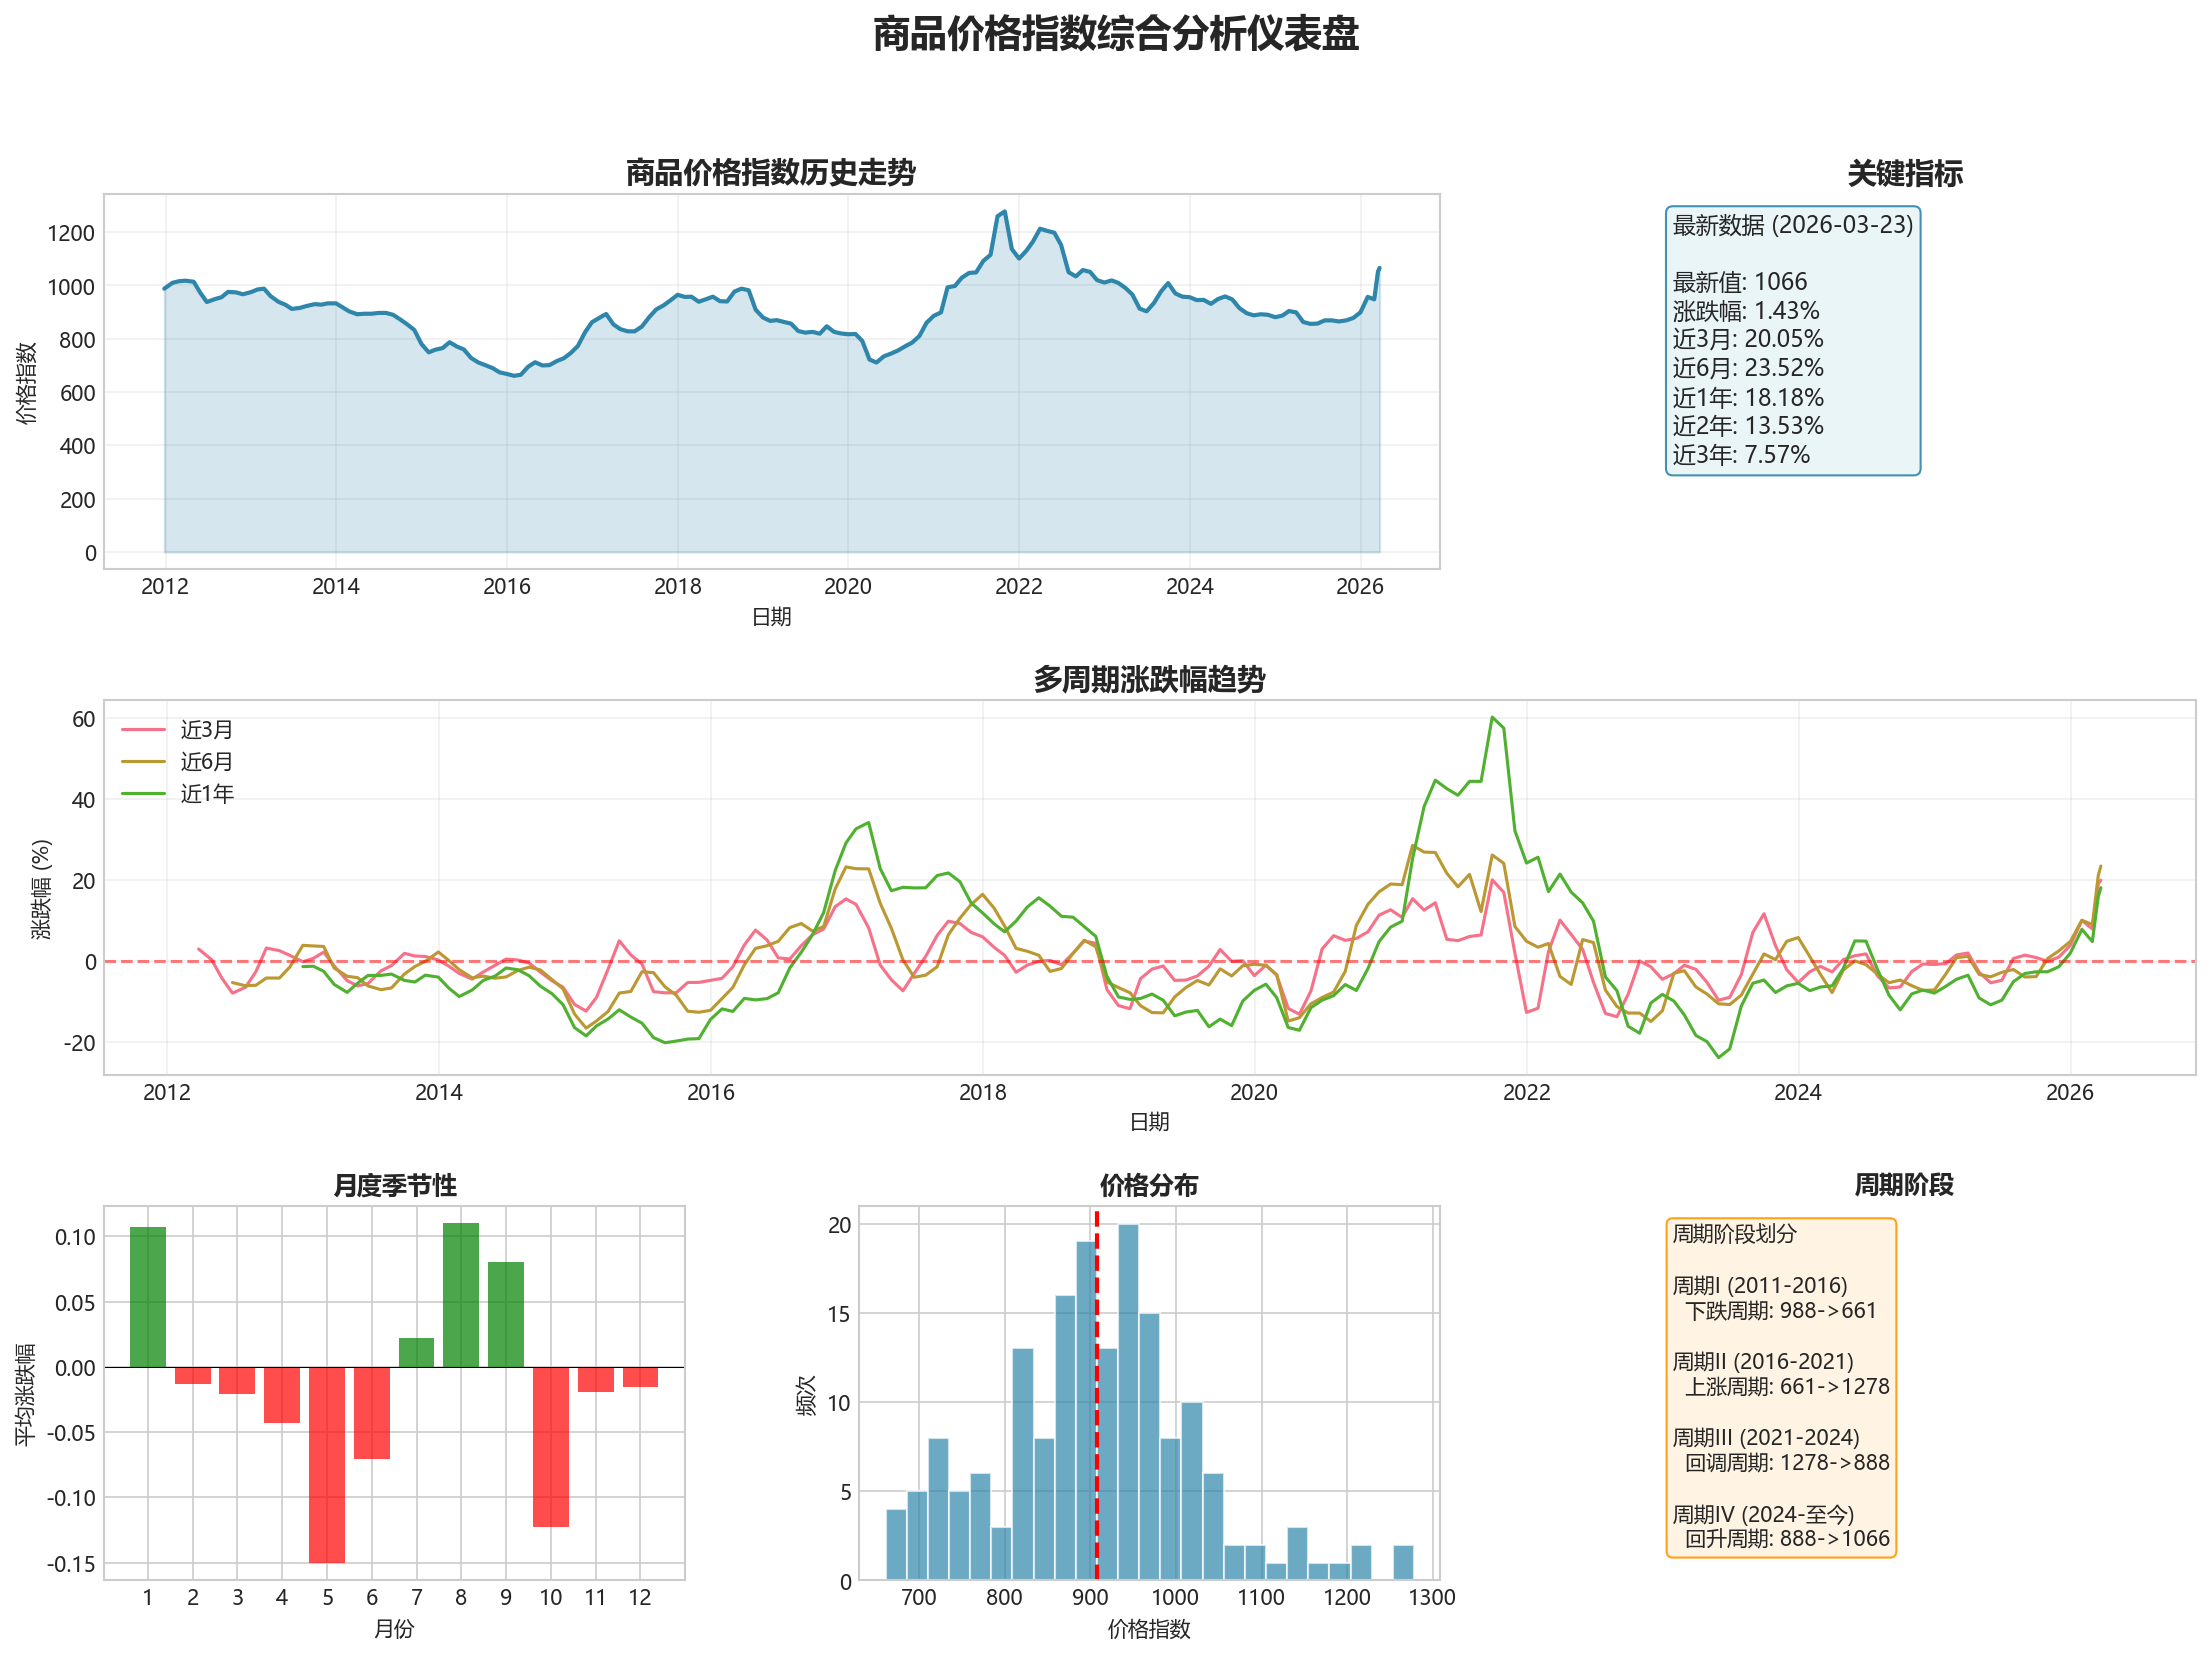Click the 周期II (2016-2021) text line

1762,1361
